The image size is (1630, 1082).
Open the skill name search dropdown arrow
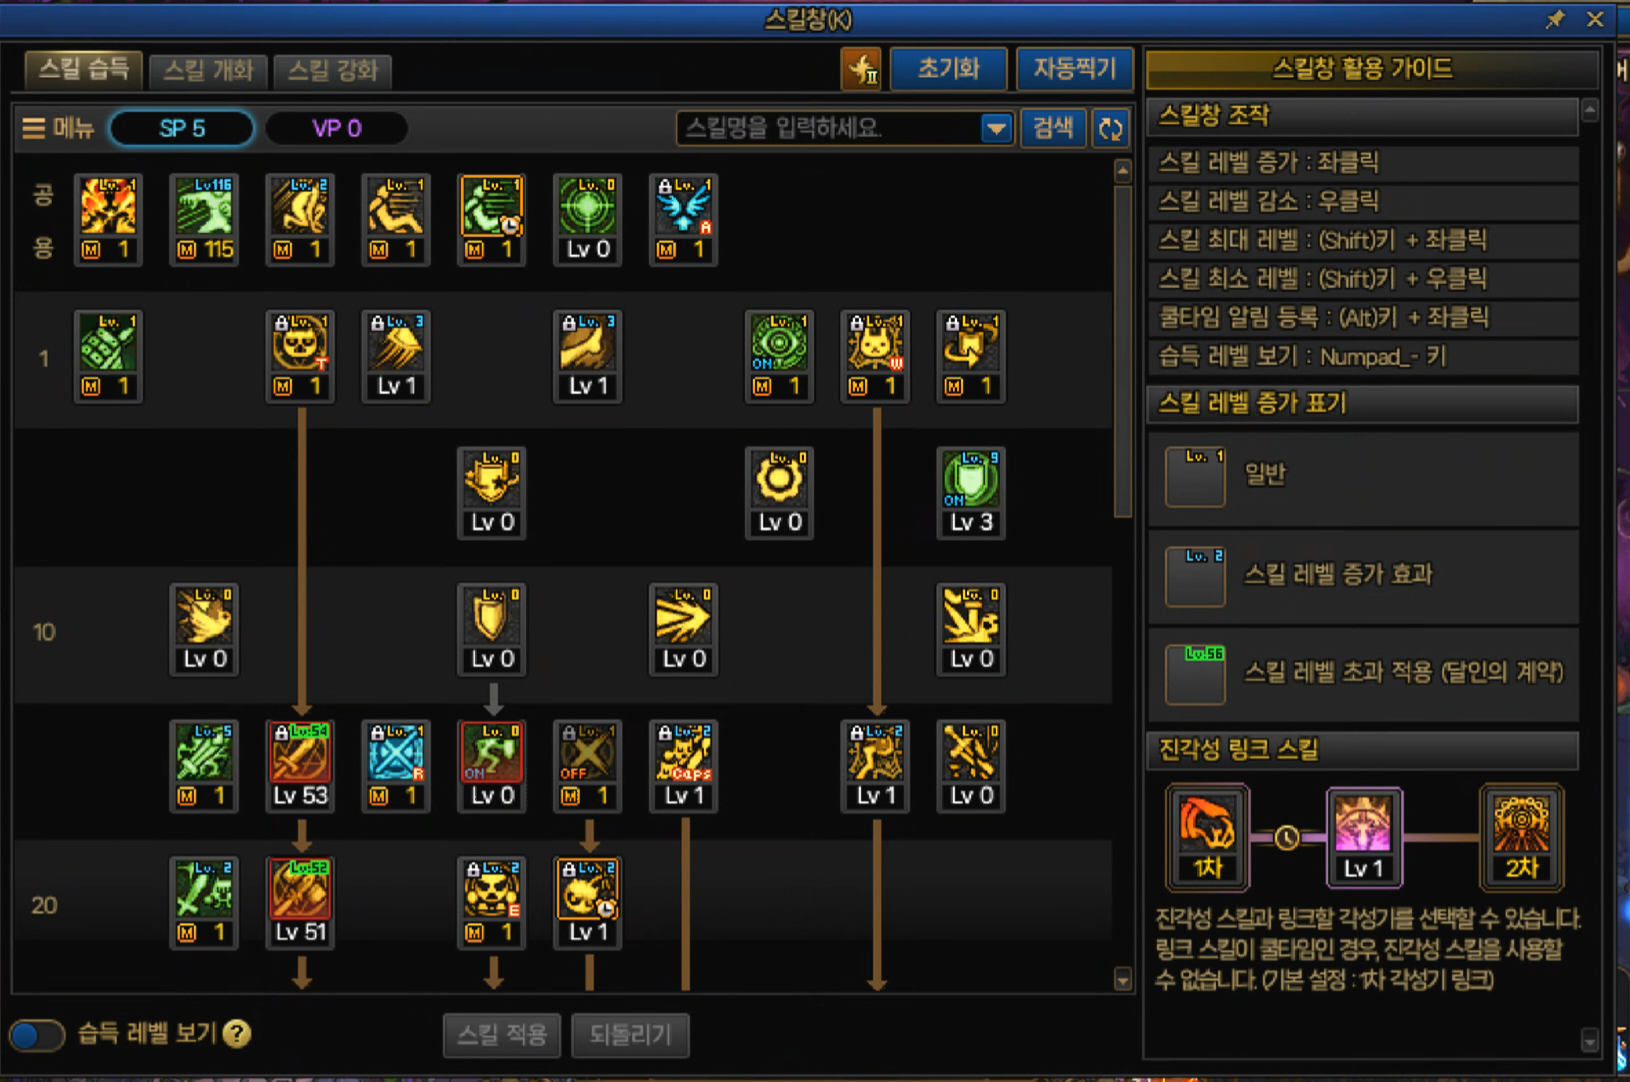click(x=995, y=128)
